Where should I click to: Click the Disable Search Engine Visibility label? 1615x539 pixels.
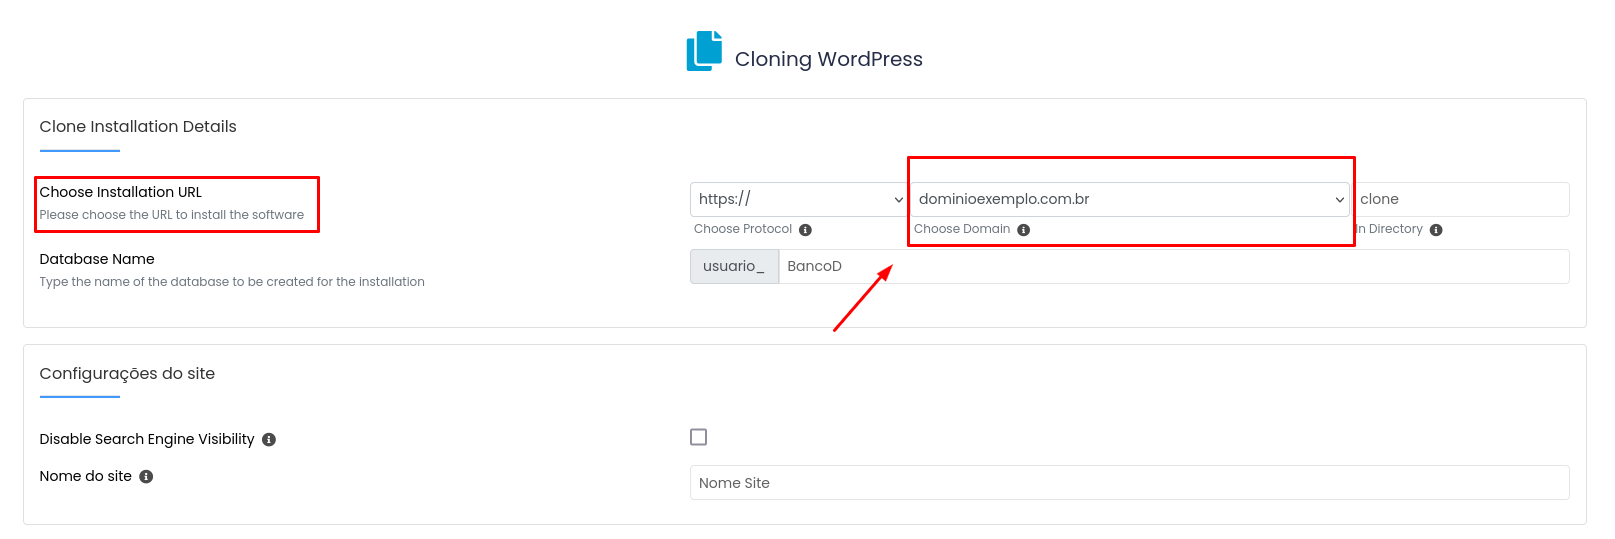(x=147, y=439)
